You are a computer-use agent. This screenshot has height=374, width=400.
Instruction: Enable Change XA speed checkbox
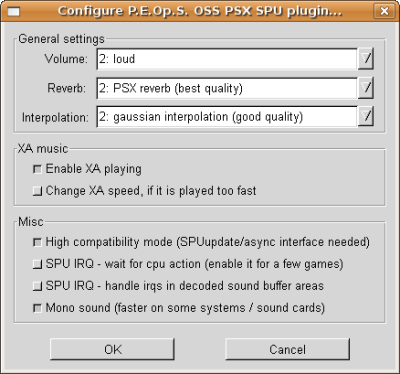[x=37, y=191]
